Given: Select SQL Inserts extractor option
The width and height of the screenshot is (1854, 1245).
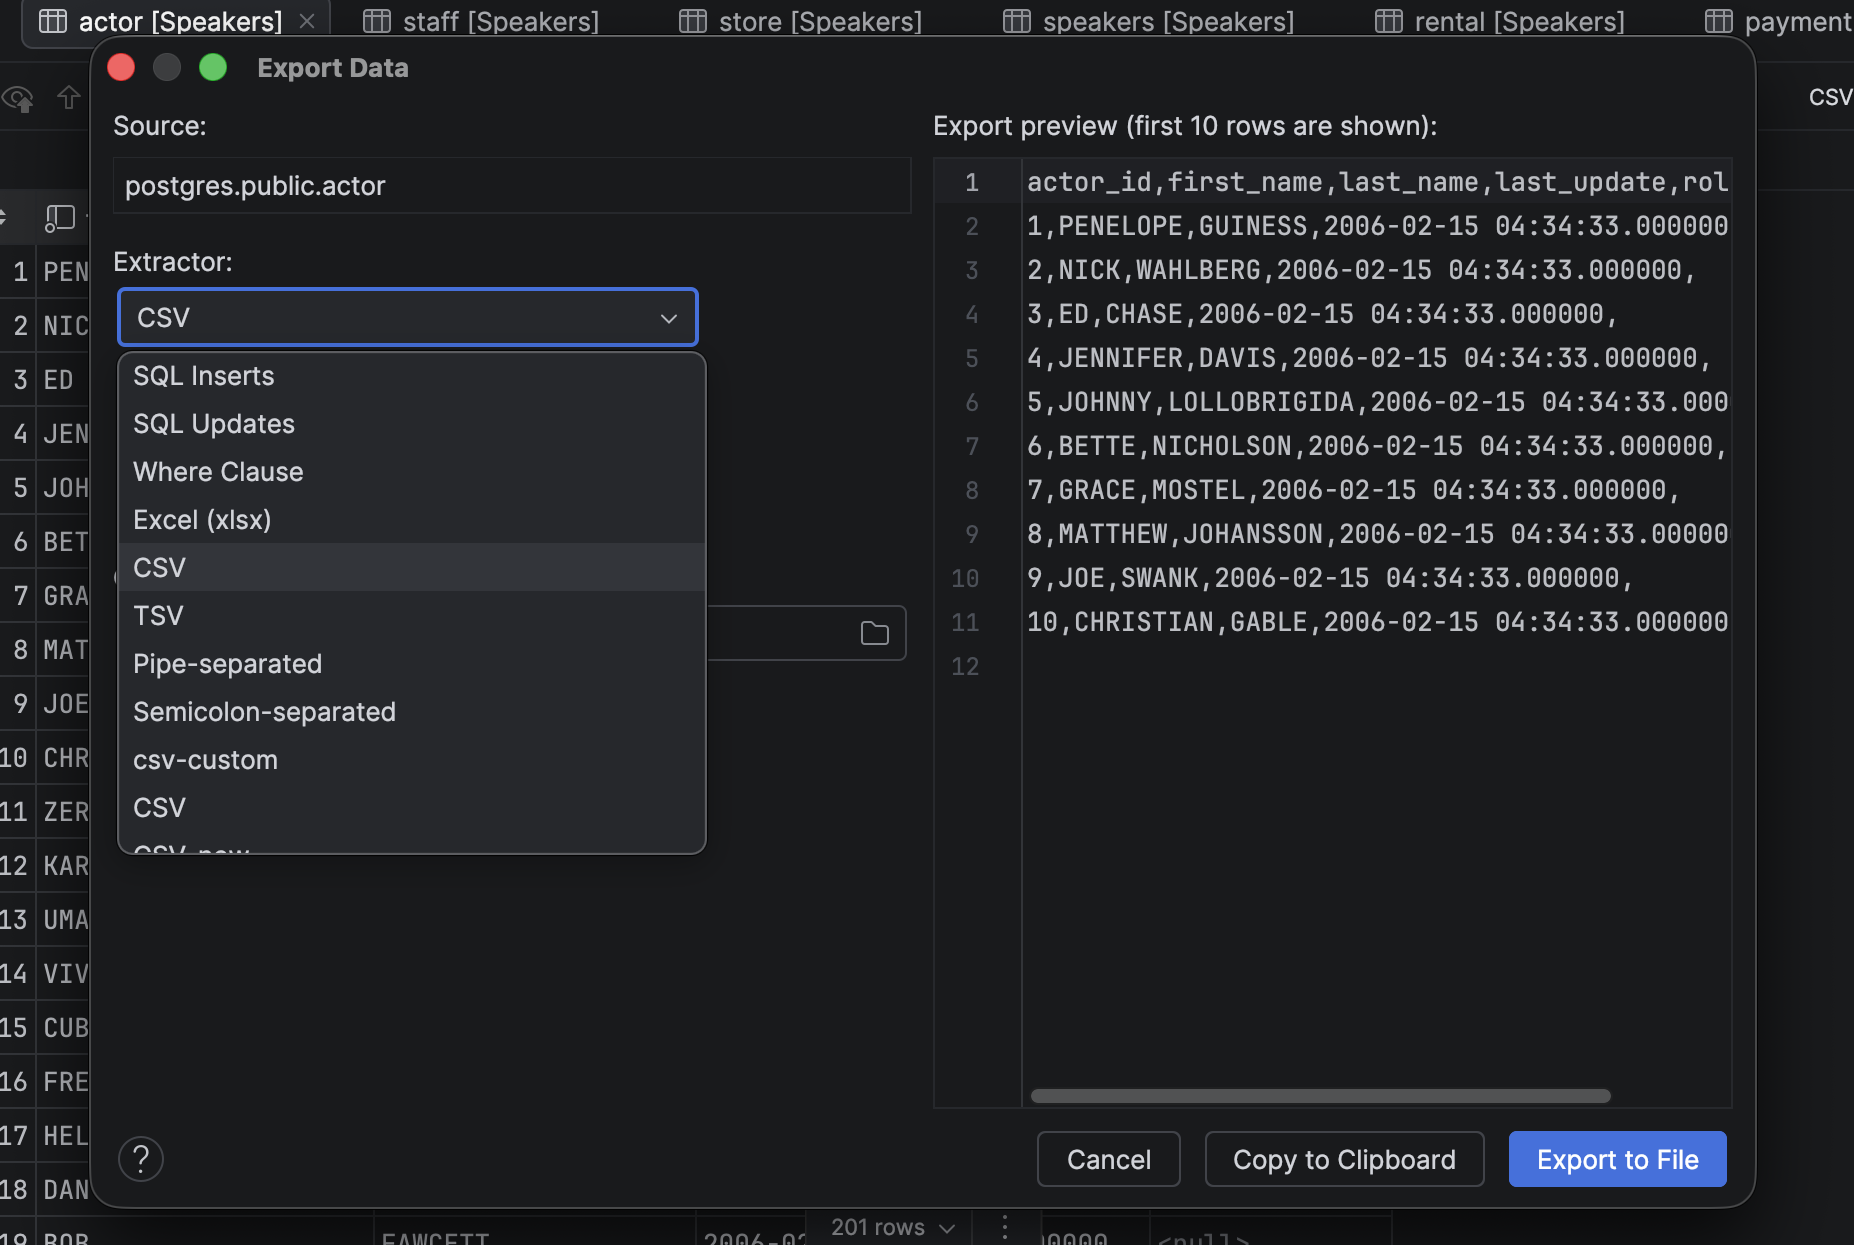Looking at the screenshot, I should [x=411, y=376].
